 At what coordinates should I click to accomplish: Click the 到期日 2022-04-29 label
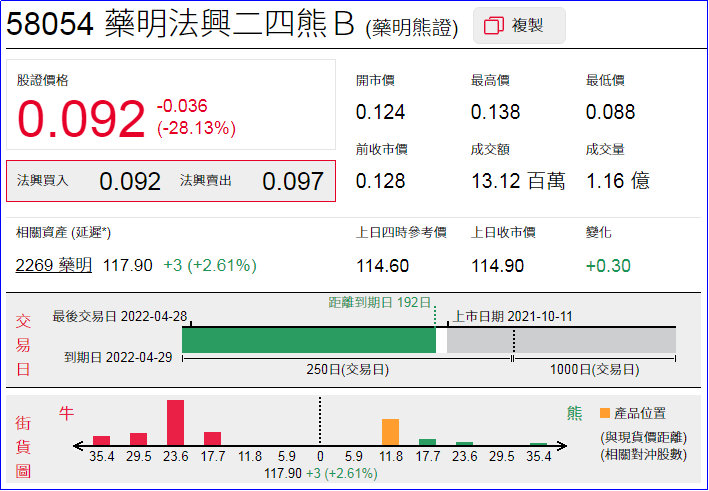coord(118,358)
